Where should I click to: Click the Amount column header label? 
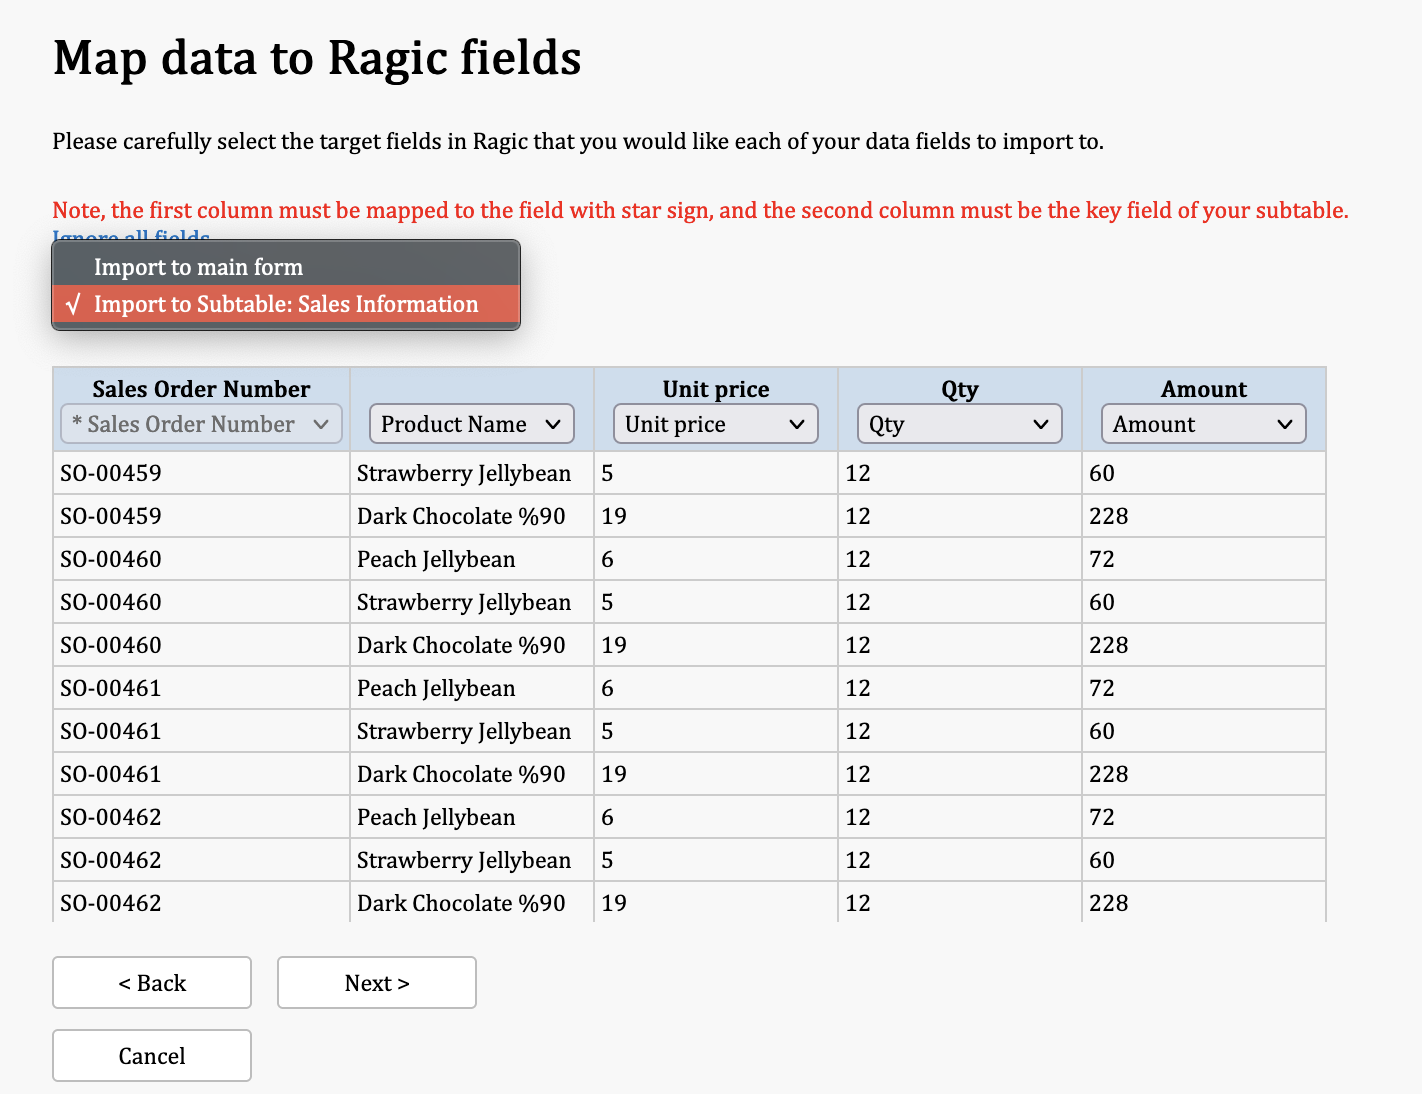pos(1204,389)
